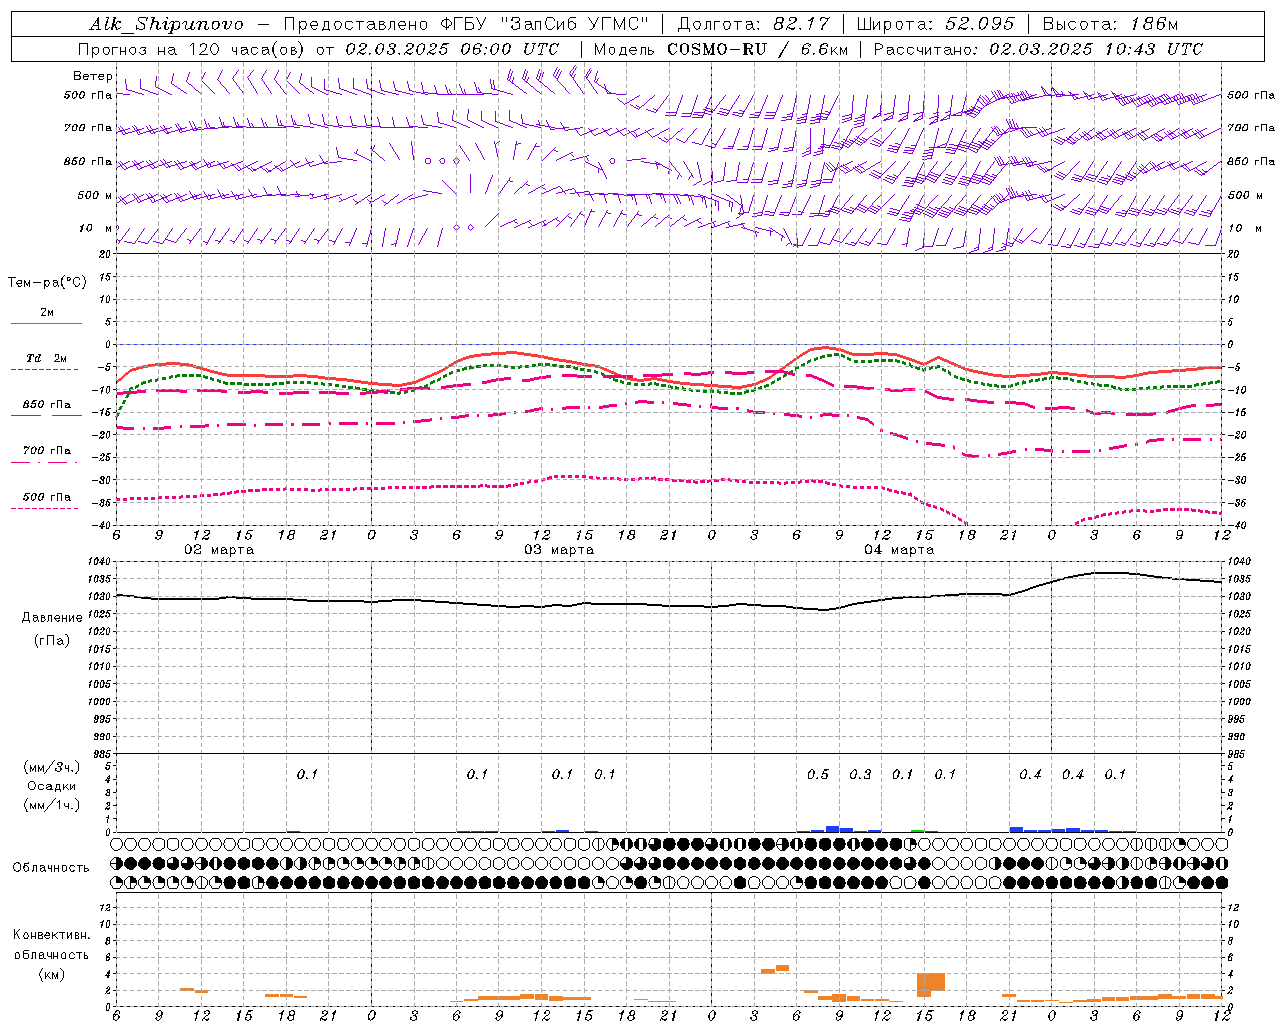Click the '02 марта' date label
1280x1024 pixels.
click(220, 550)
